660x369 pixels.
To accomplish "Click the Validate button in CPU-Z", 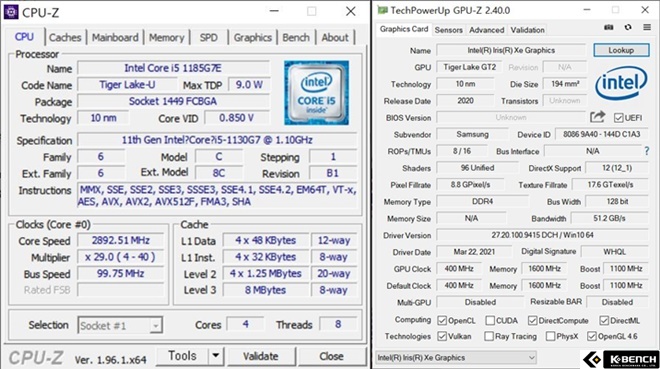I will (261, 356).
